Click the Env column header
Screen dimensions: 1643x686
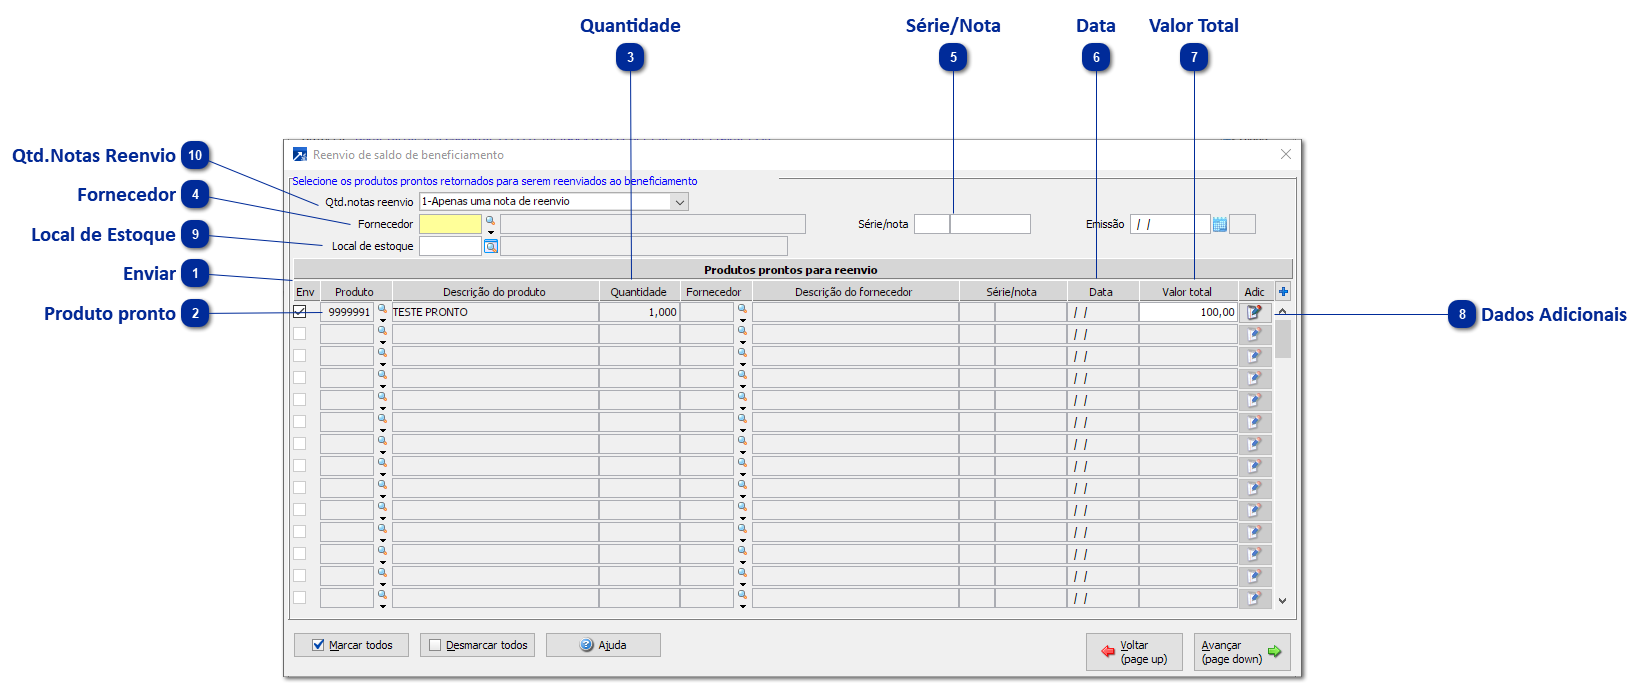click(x=305, y=292)
